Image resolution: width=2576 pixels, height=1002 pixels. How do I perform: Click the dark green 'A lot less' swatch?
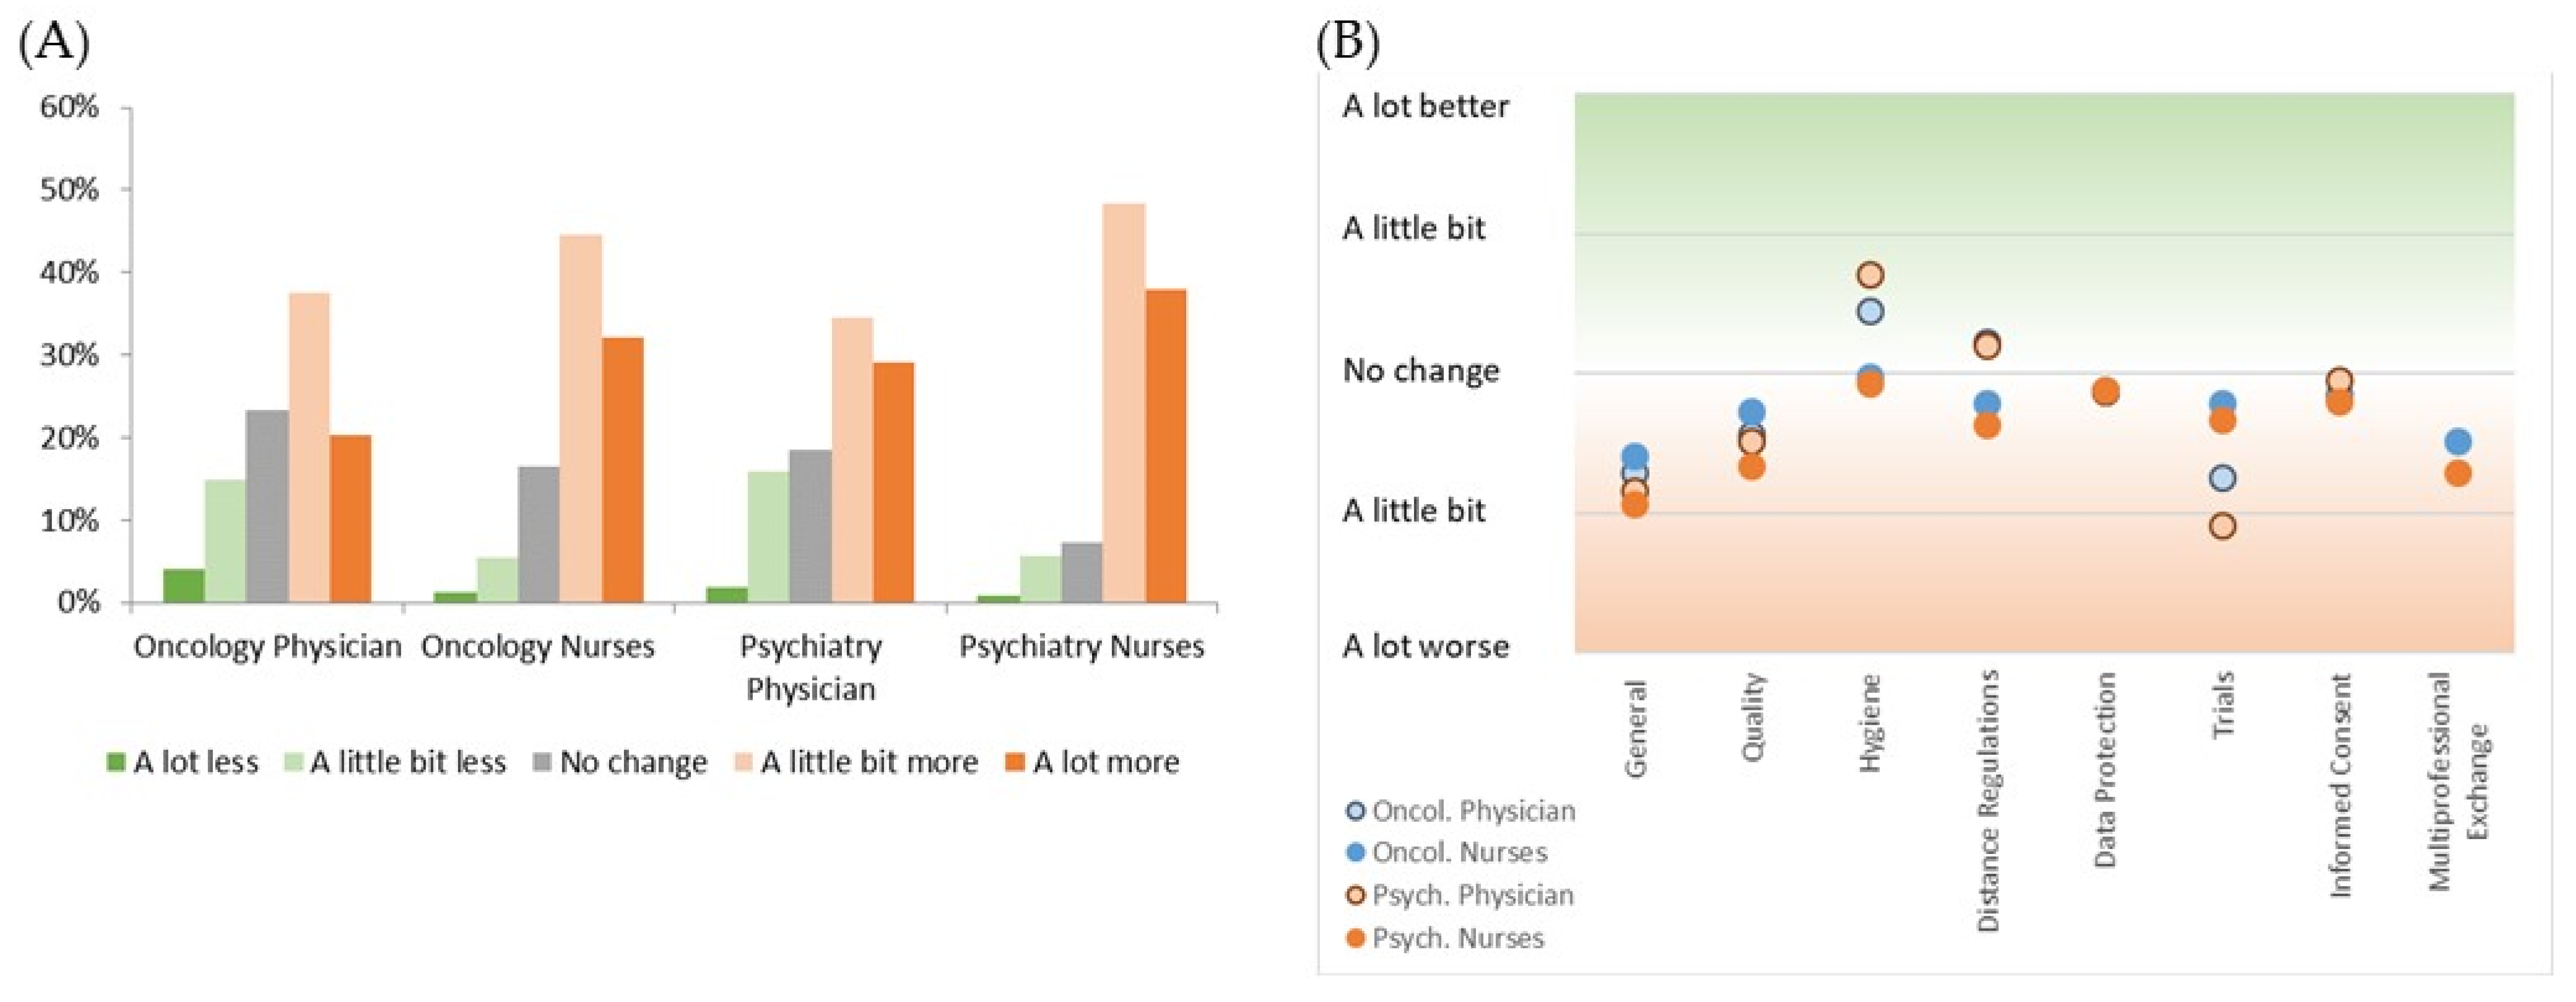[x=116, y=763]
